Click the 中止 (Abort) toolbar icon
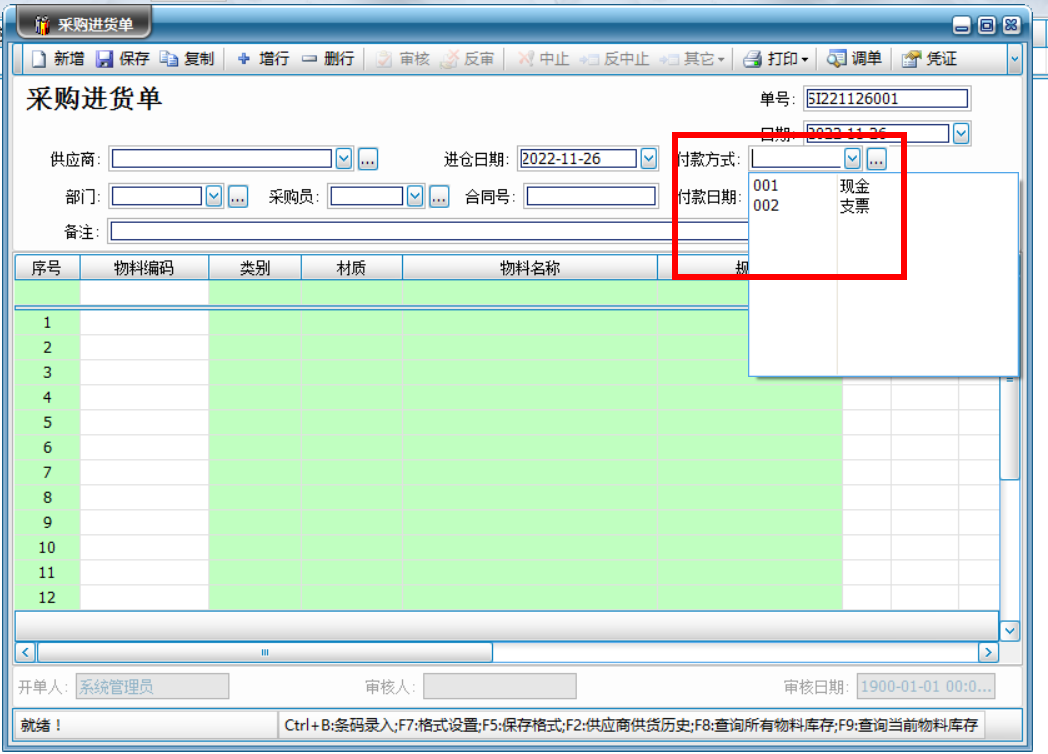This screenshot has height=754, width=1048. pos(525,59)
